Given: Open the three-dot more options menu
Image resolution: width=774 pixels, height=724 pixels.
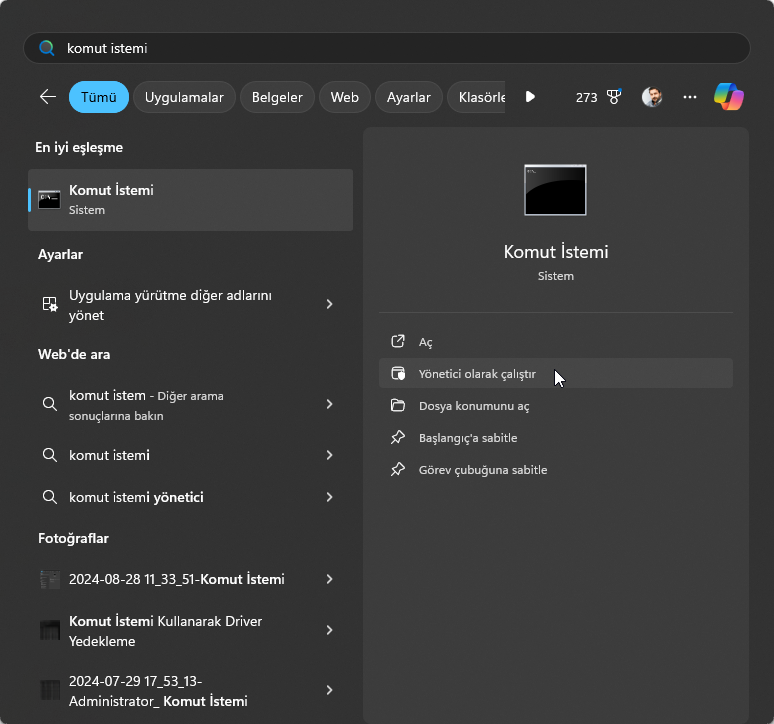Looking at the screenshot, I should [x=689, y=97].
